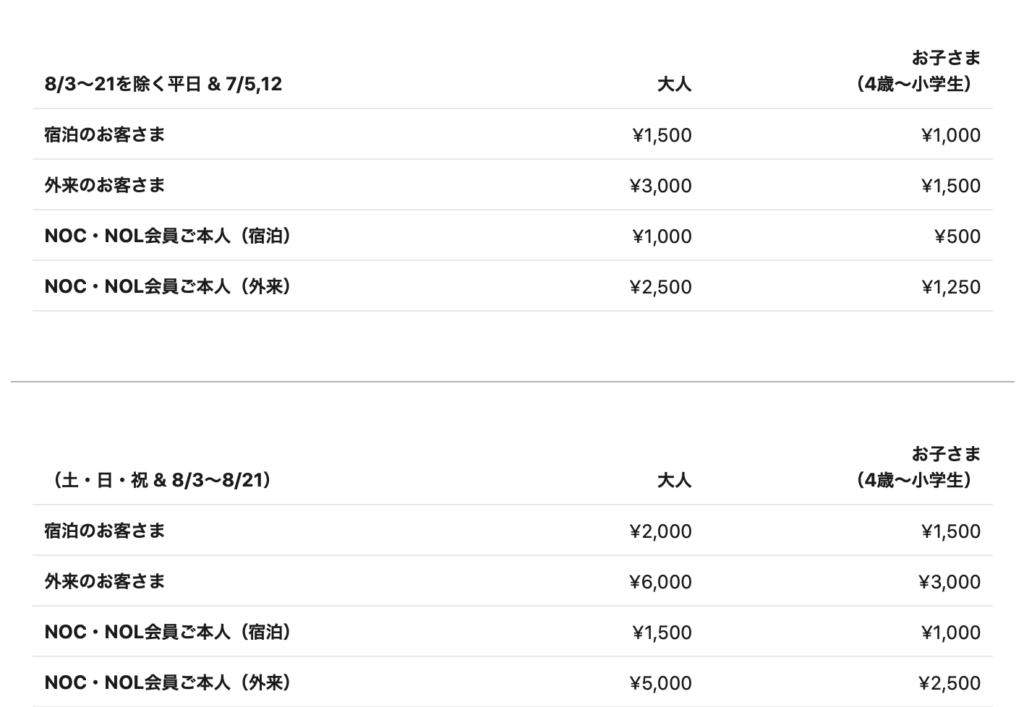
Task: Click the お子さま（4歳〜小学生） header in the weekday table
Action: (918, 72)
